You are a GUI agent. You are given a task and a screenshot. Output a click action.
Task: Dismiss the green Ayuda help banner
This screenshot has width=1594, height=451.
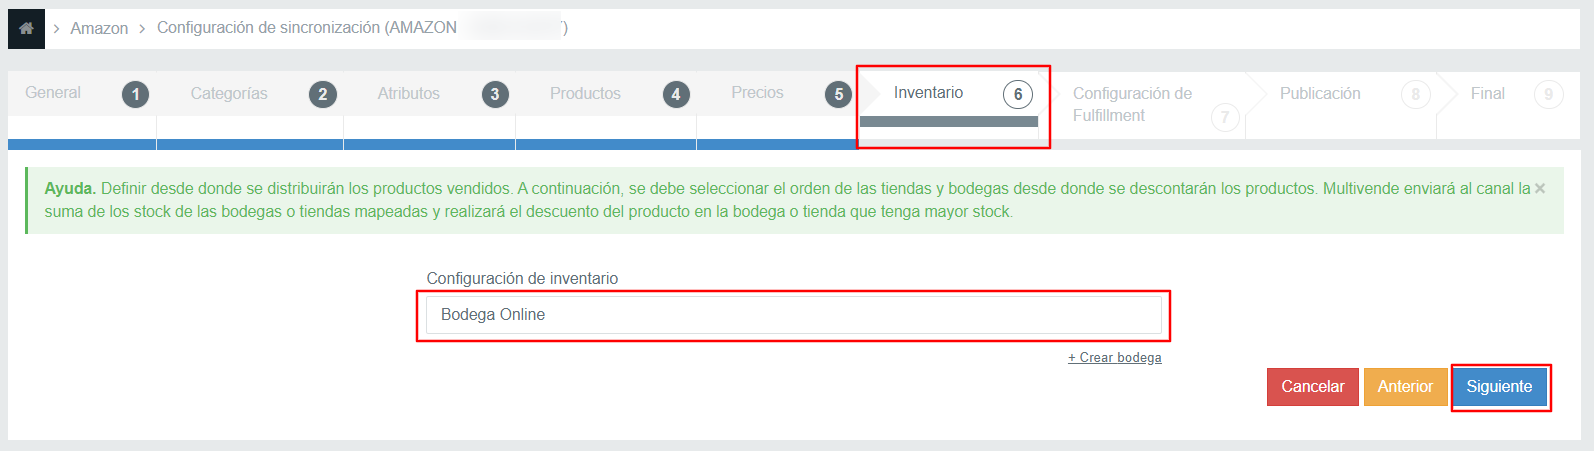[x=1540, y=188]
